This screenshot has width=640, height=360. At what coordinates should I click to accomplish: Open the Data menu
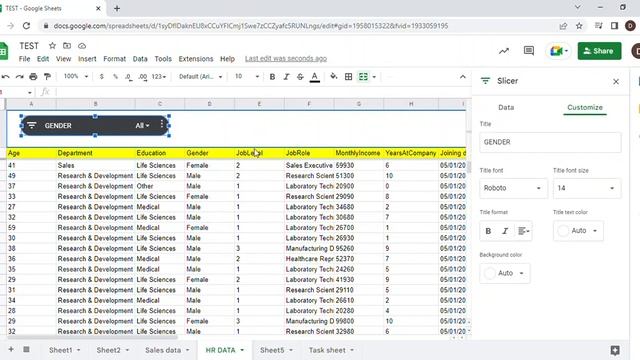pos(140,59)
